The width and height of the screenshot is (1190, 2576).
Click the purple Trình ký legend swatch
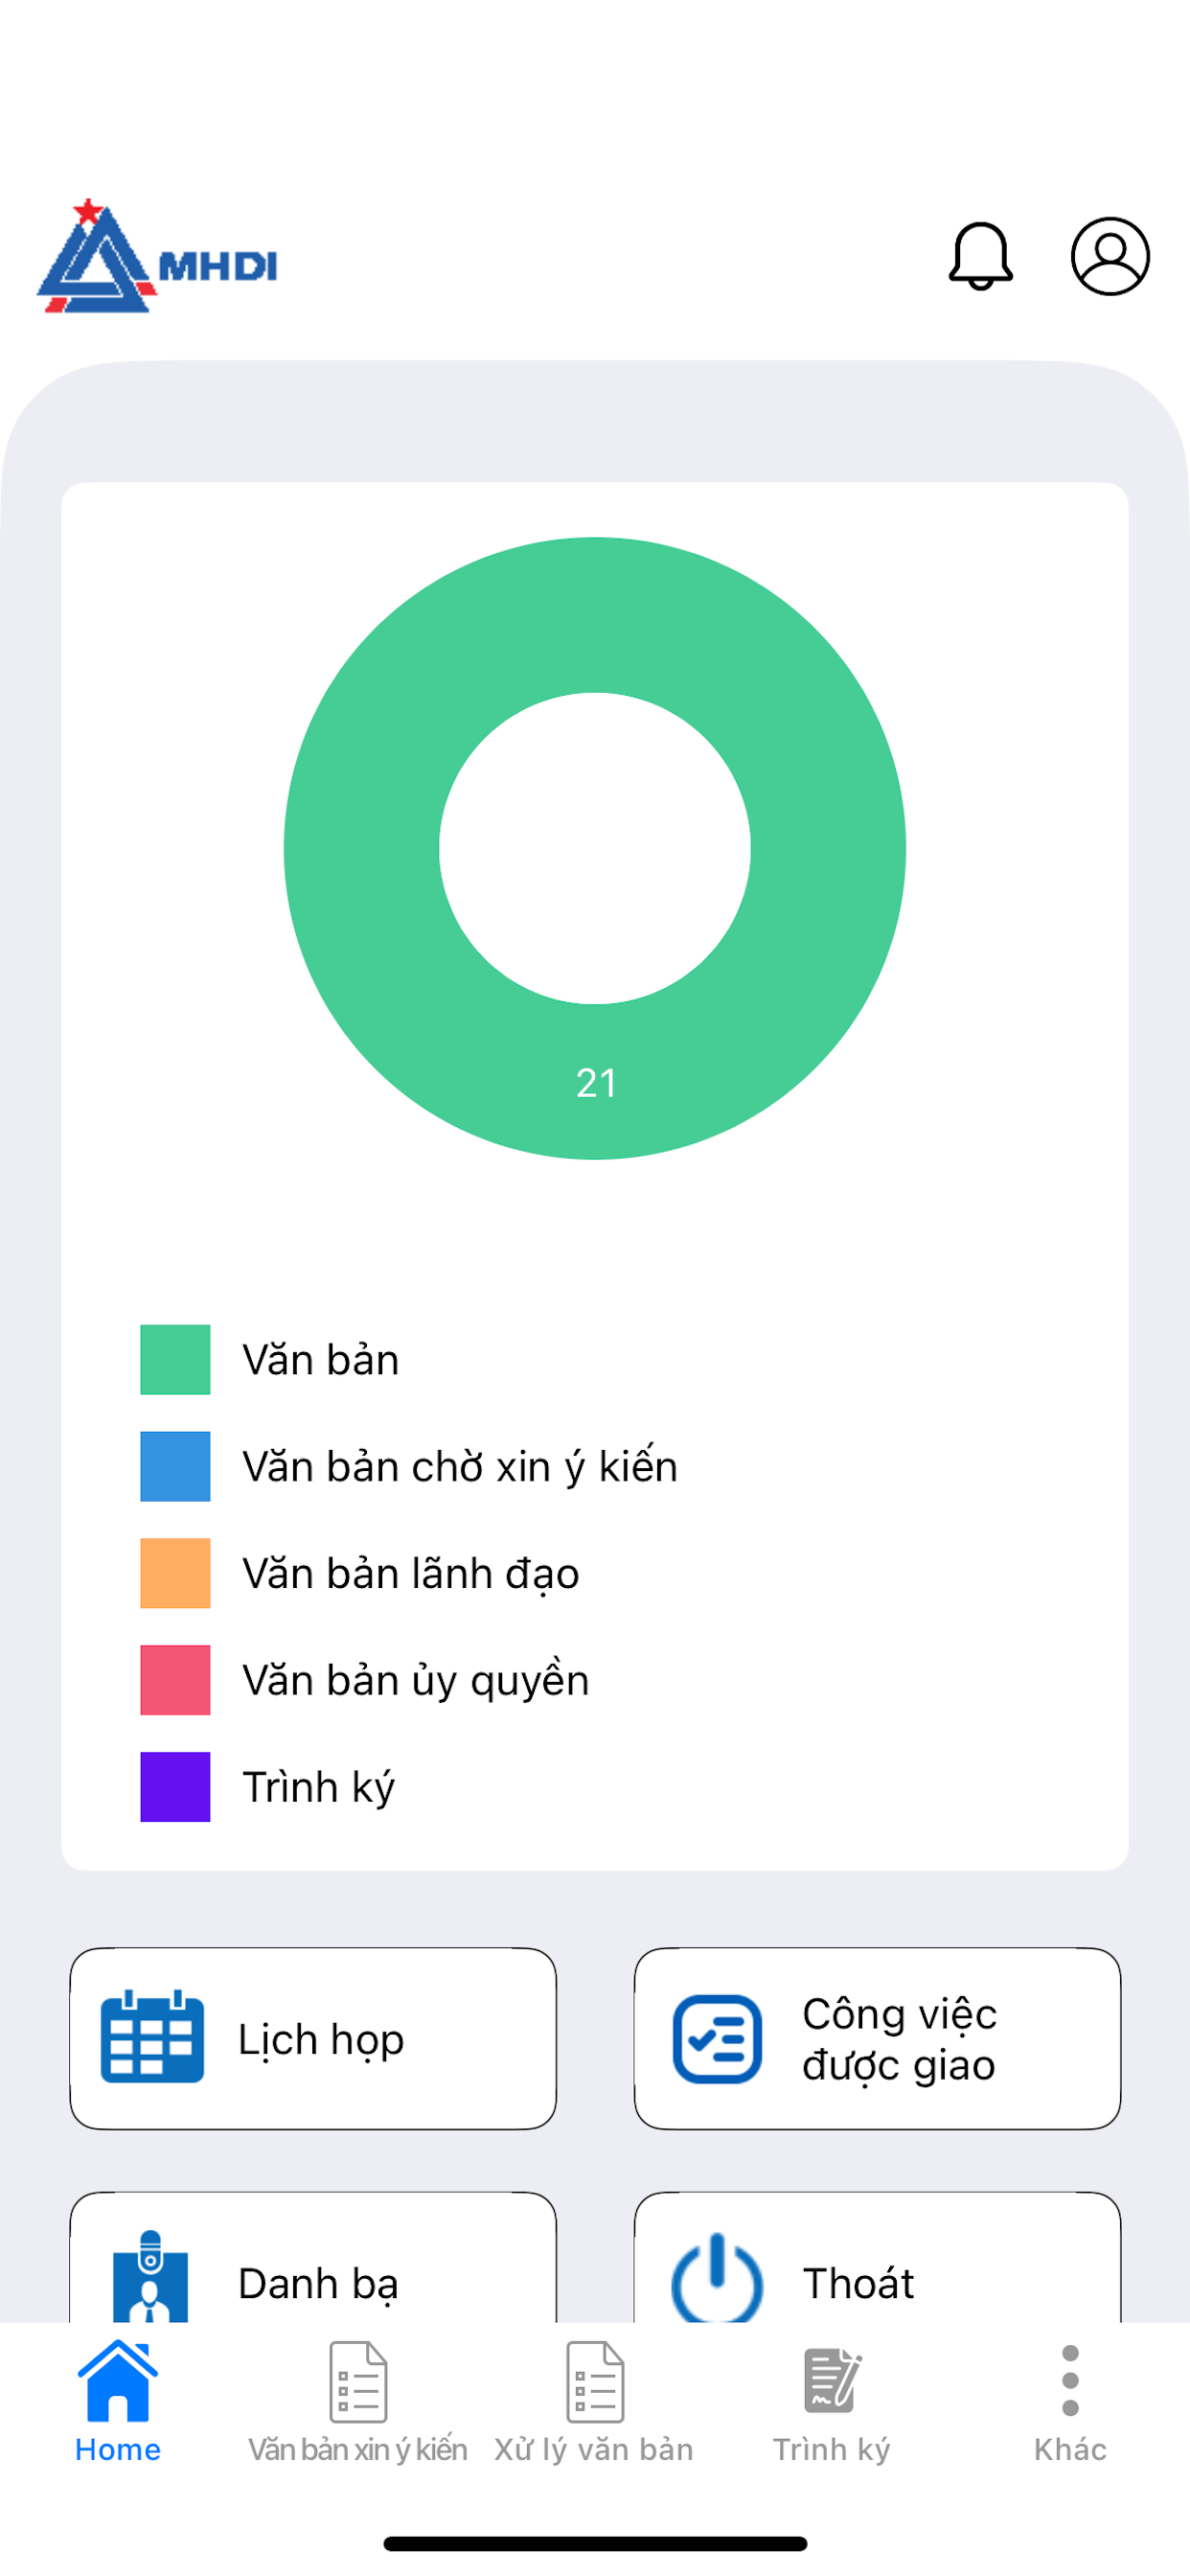[175, 1787]
